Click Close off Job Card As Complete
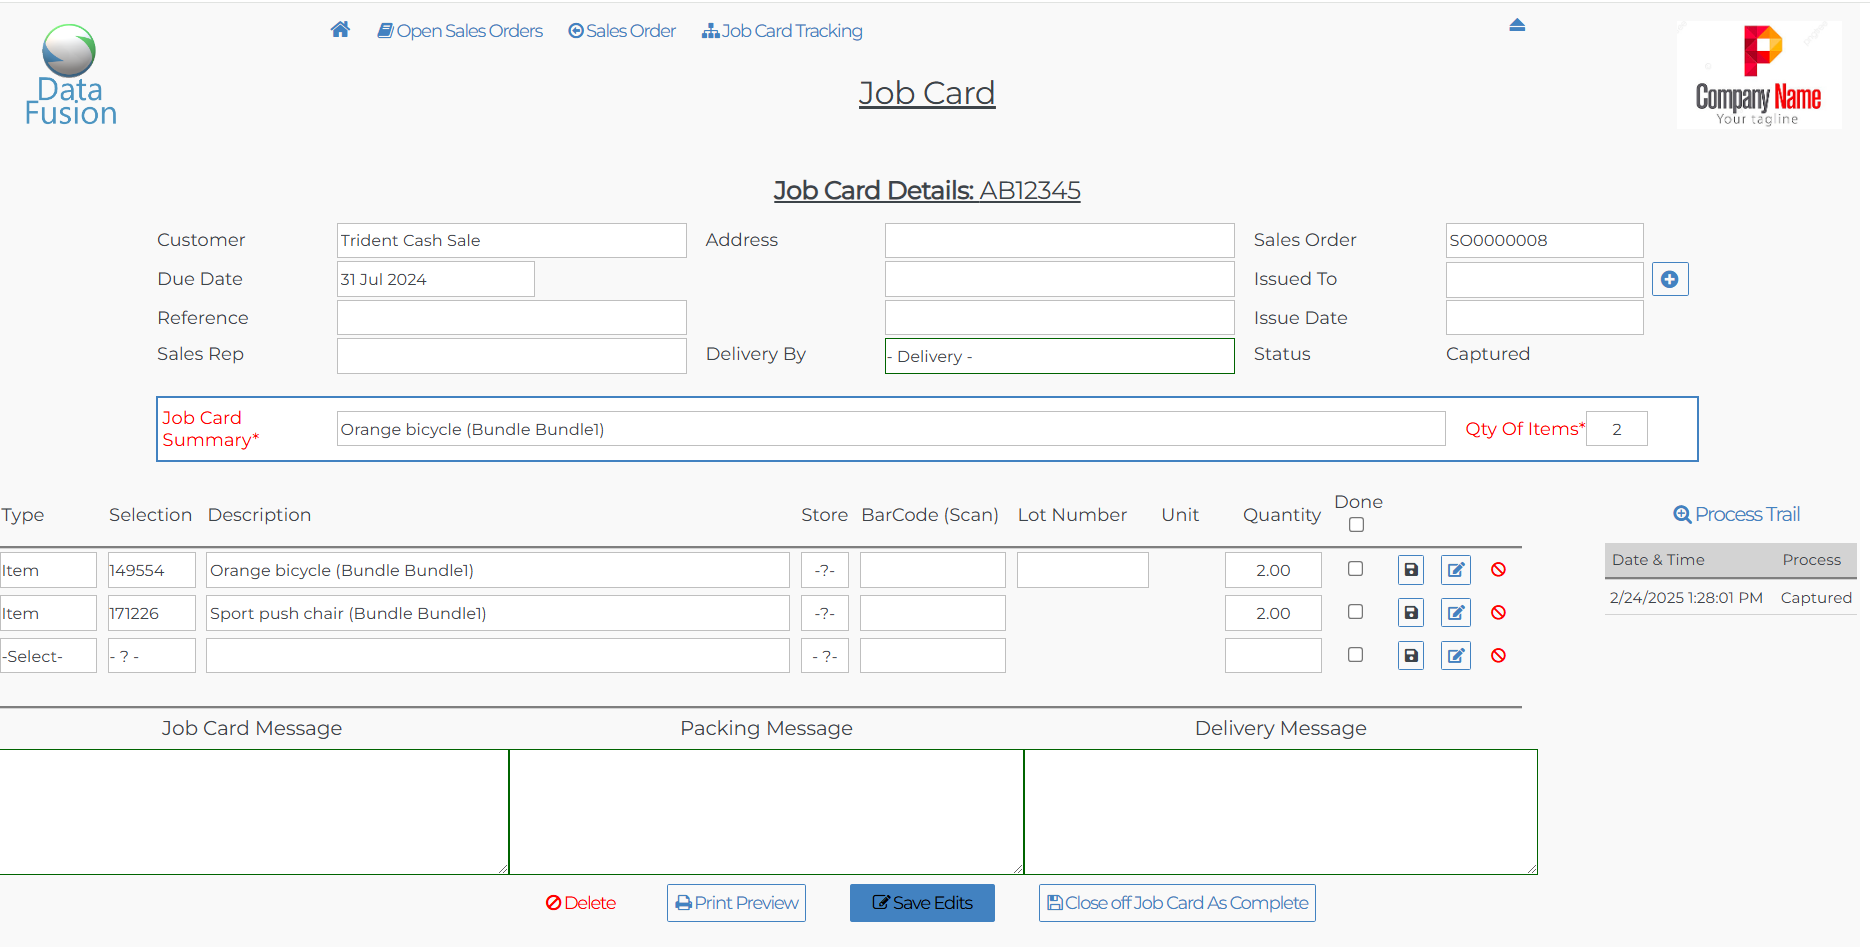1870x947 pixels. click(1177, 903)
